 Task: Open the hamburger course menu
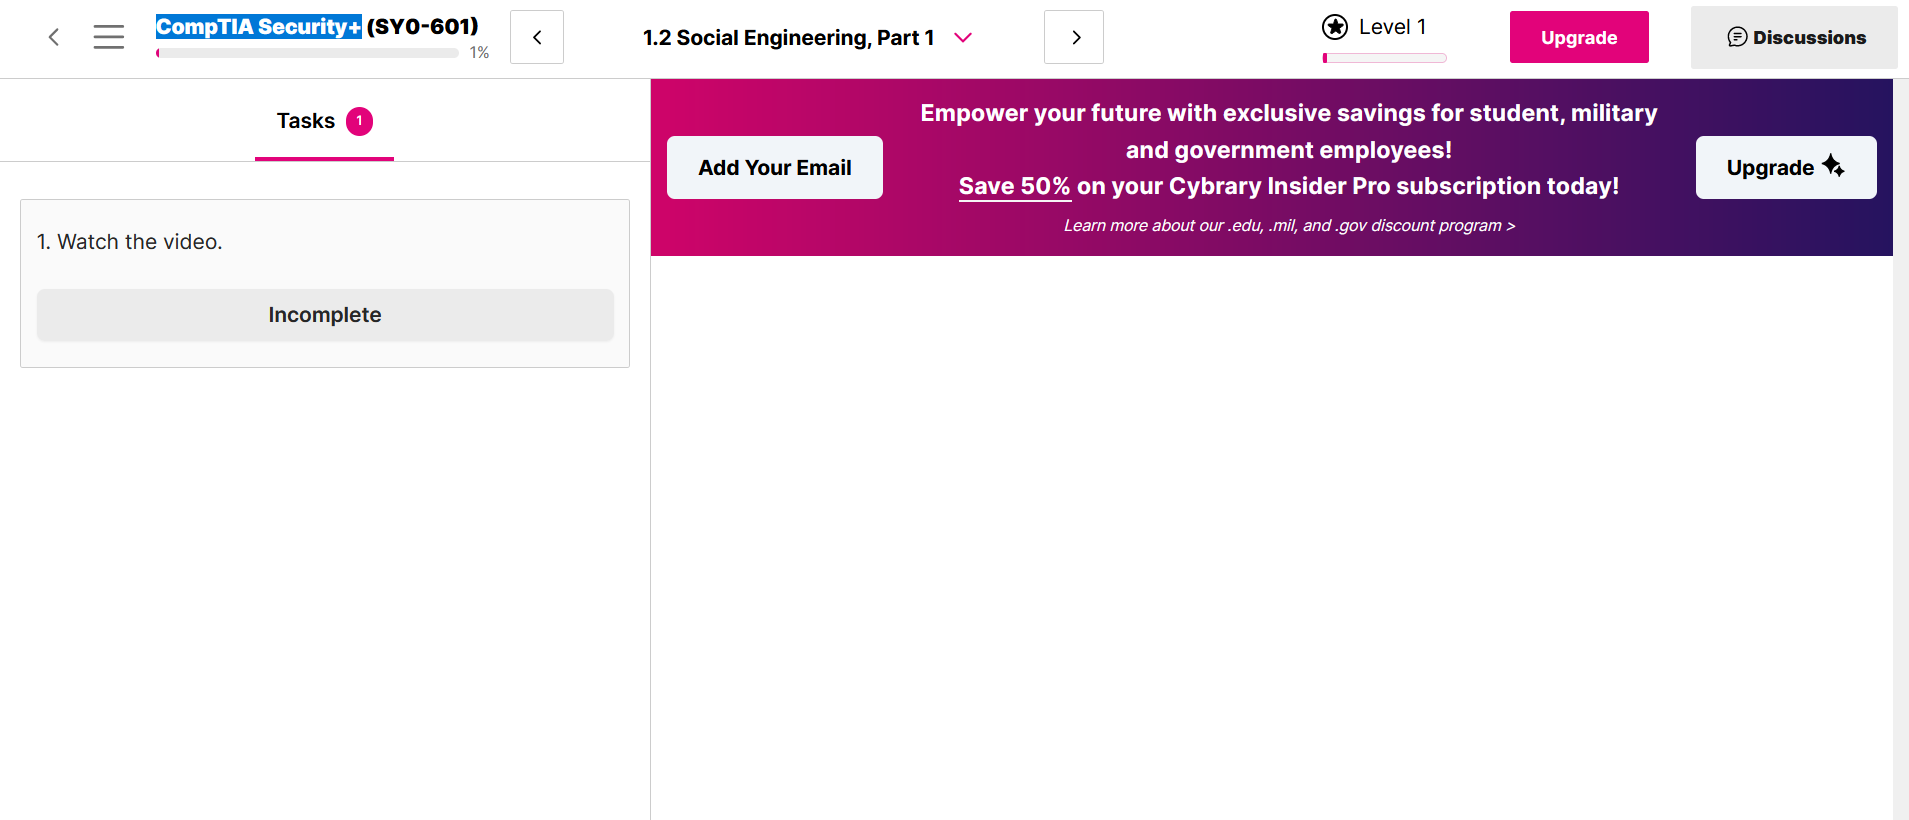109,37
